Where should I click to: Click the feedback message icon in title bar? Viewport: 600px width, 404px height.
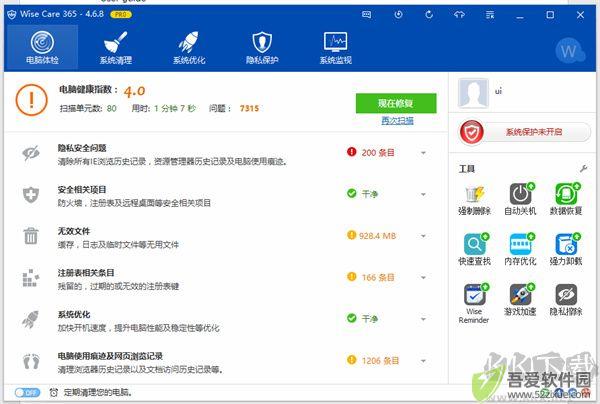366,15
